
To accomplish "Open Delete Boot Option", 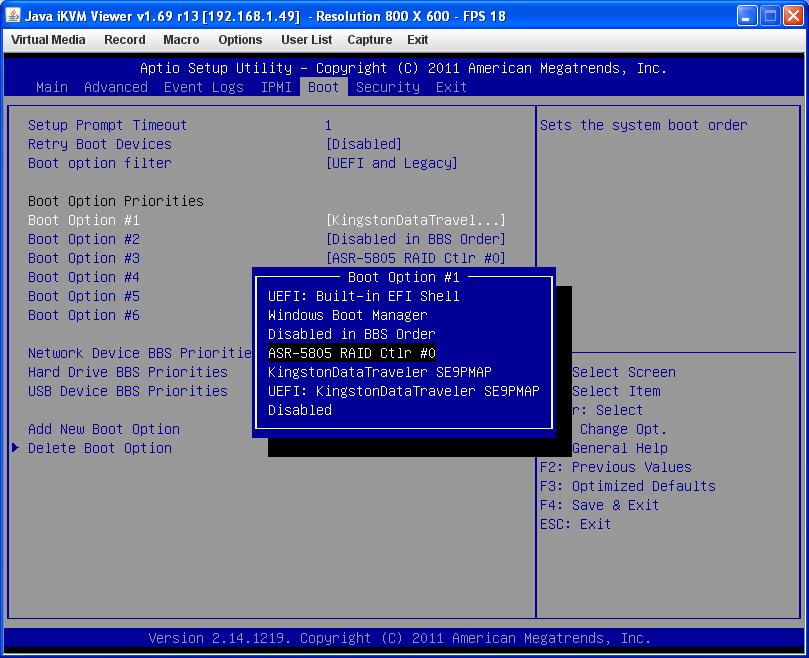I will [x=100, y=448].
